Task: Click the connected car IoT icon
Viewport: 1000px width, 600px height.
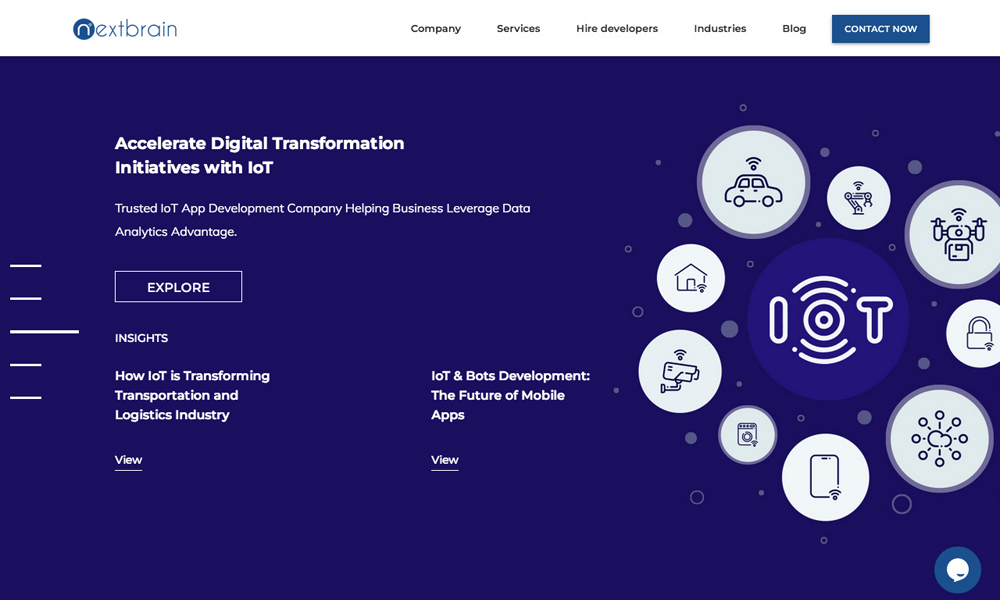Action: [753, 182]
